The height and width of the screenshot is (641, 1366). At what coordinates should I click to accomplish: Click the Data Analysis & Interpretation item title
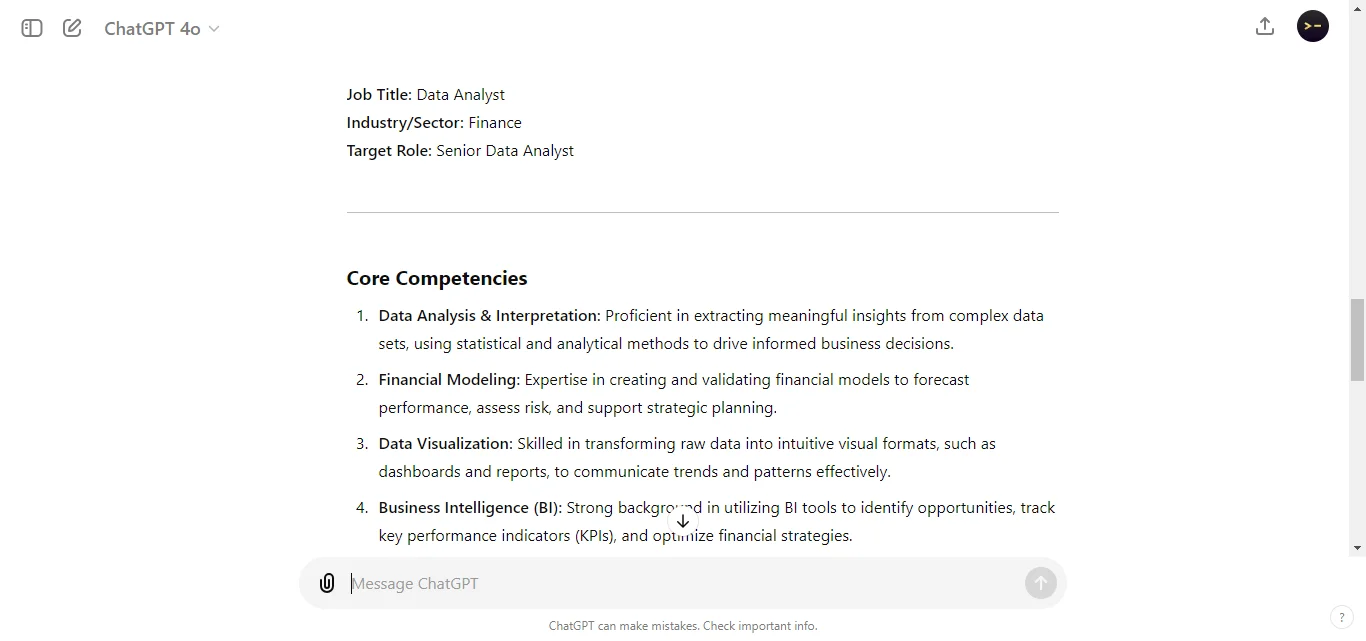(x=489, y=316)
